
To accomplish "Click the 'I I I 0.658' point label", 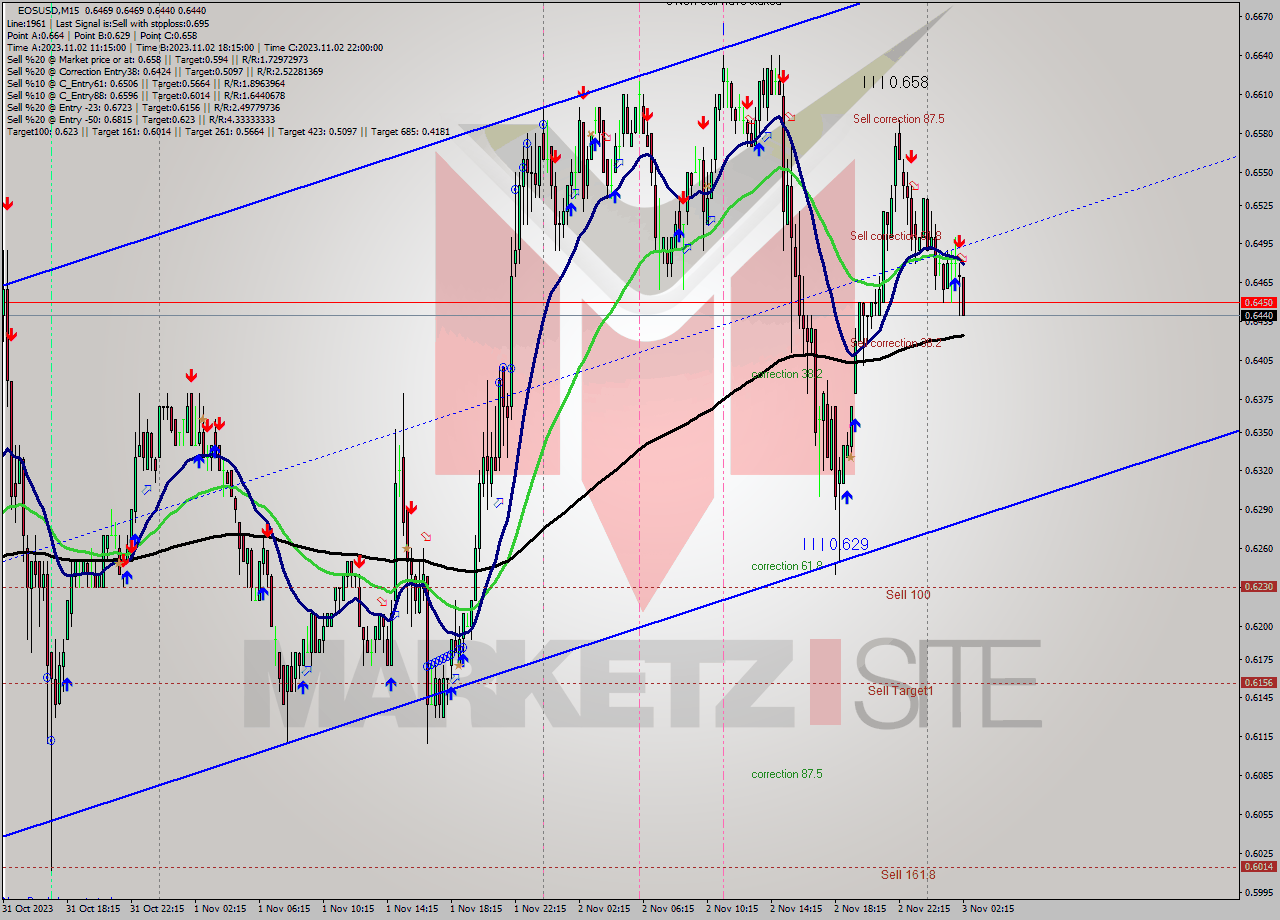I will pyautogui.click(x=896, y=83).
